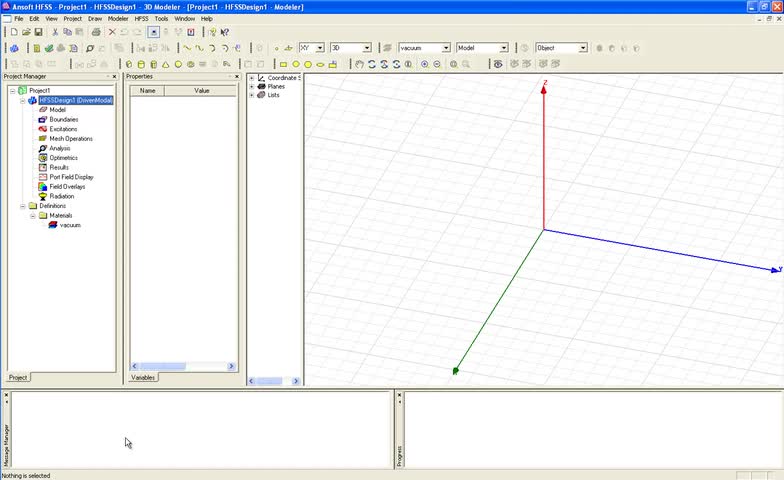Open the File menu
The width and height of the screenshot is (784, 480).
pyautogui.click(x=18, y=18)
